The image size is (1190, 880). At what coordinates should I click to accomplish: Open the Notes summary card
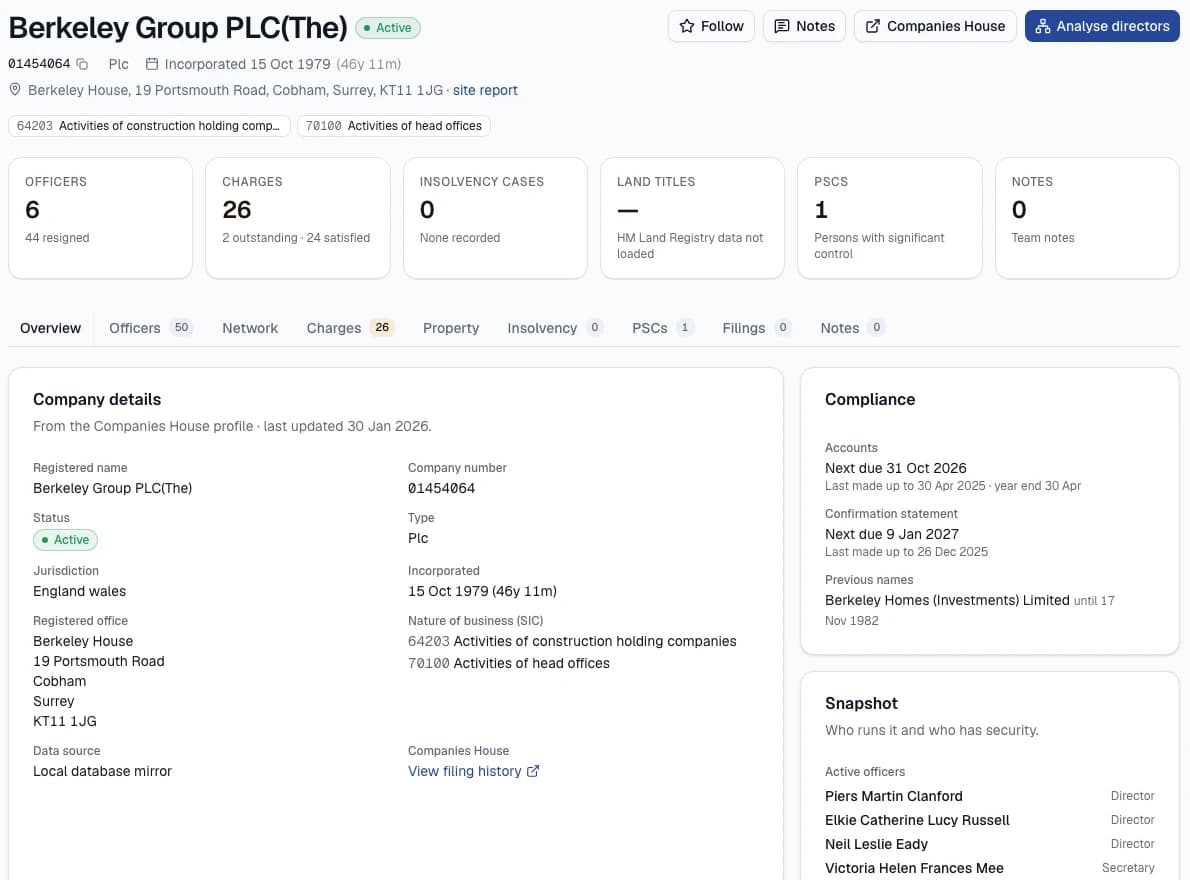pos(1087,218)
